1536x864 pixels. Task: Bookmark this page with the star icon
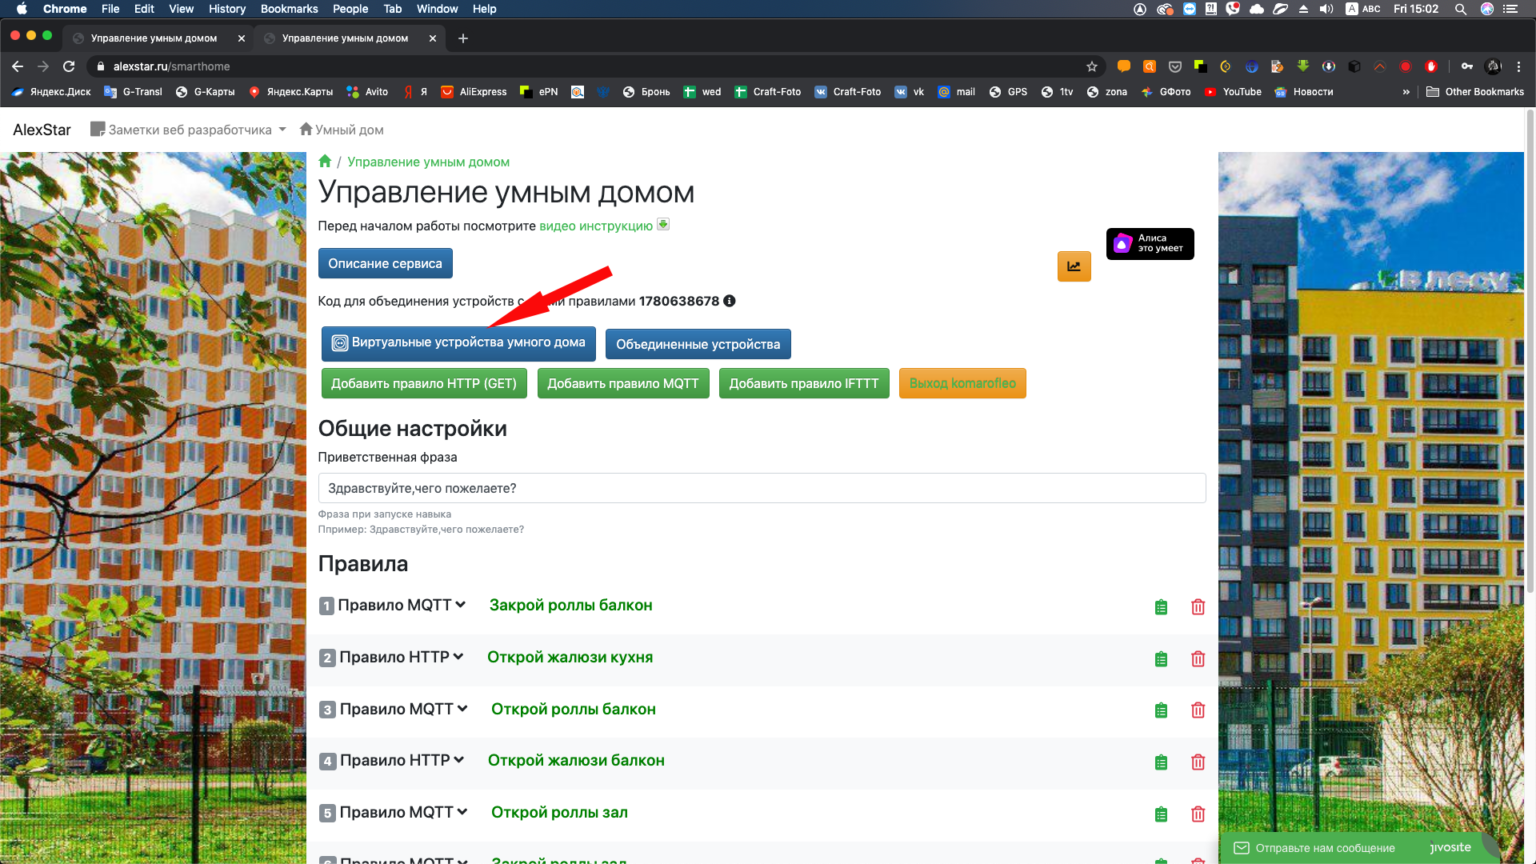[x=1092, y=66]
